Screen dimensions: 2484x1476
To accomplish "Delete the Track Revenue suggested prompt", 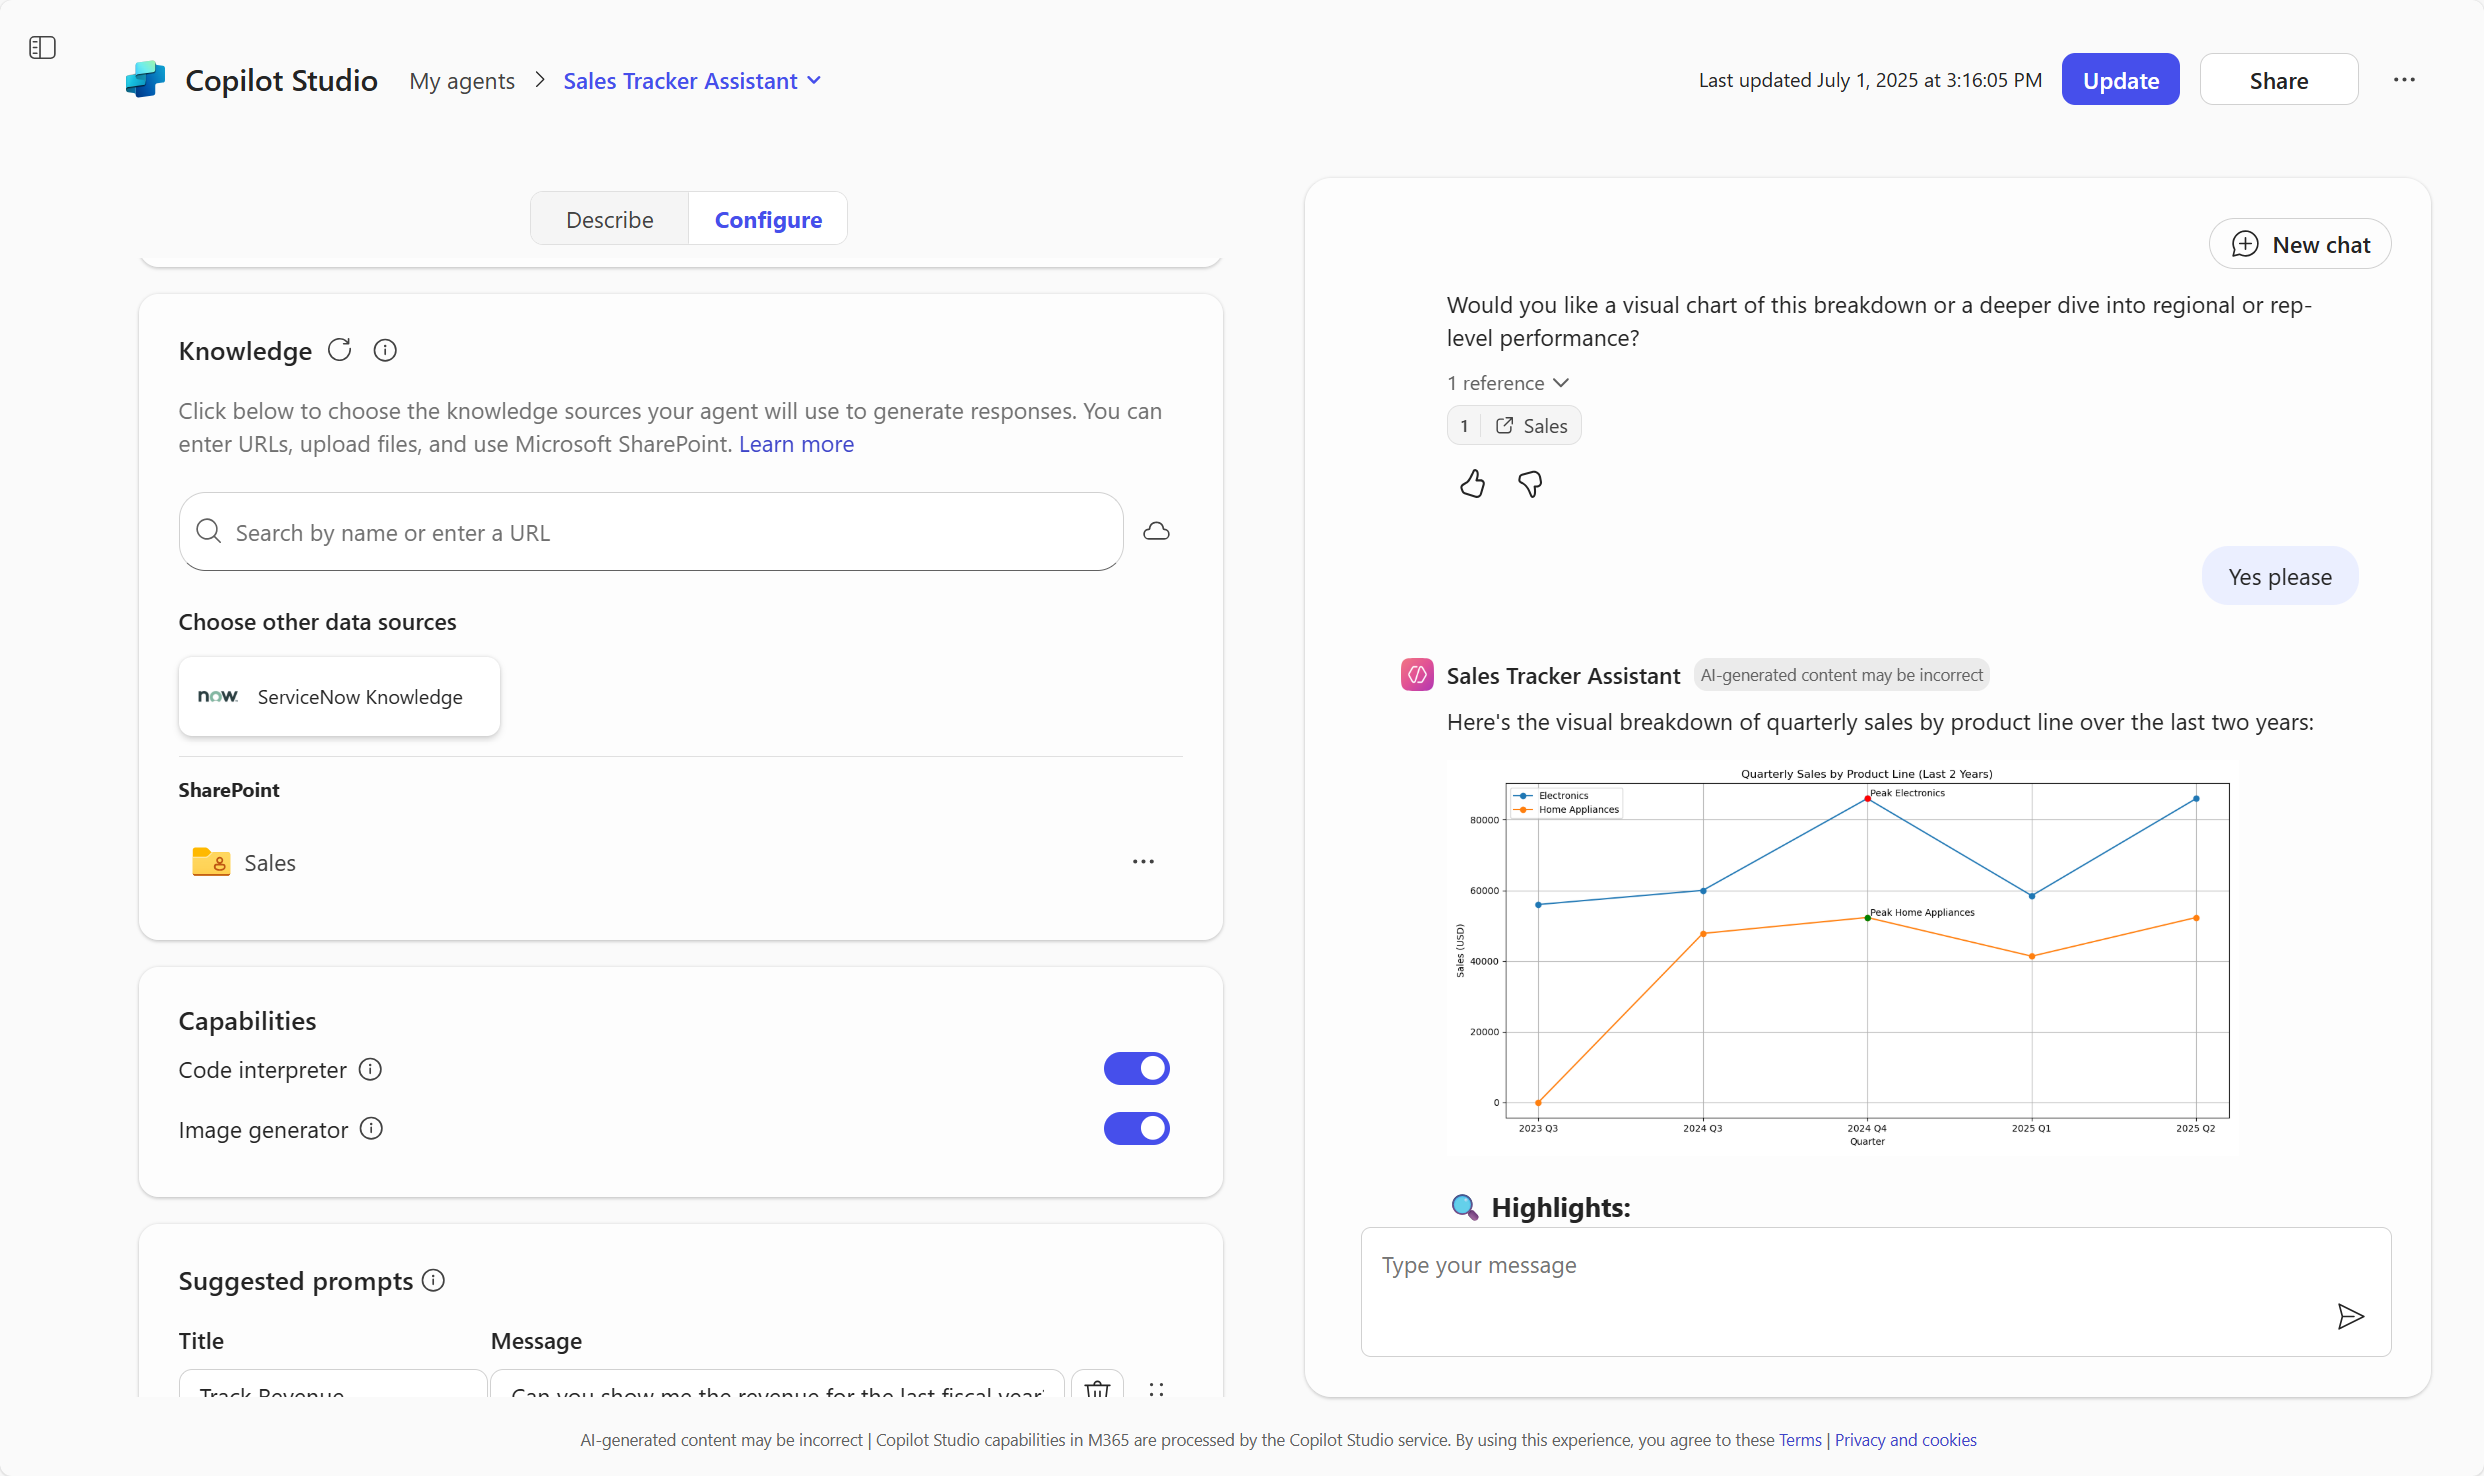I will (1097, 1388).
